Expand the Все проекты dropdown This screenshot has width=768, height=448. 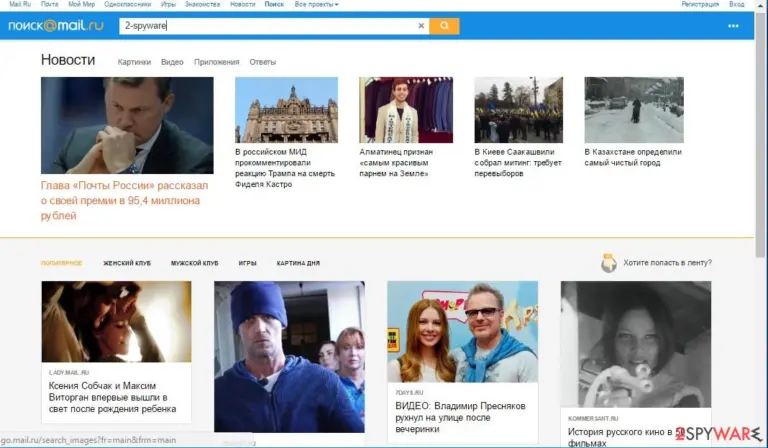click(x=316, y=4)
